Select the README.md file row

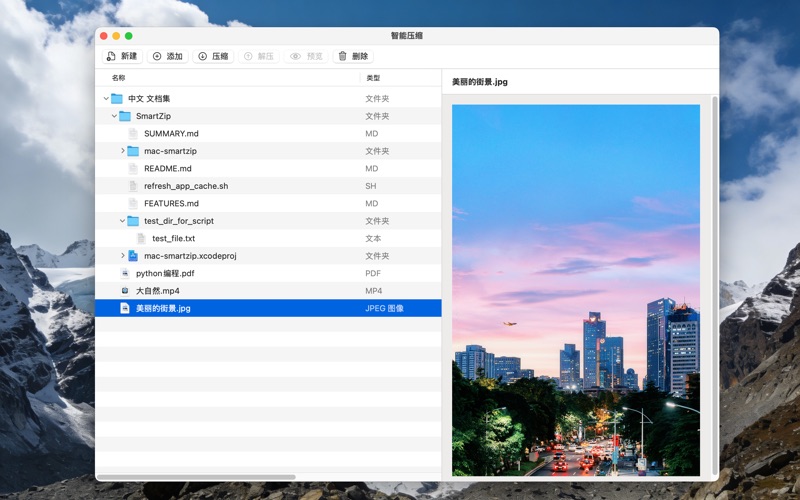[x=168, y=169]
